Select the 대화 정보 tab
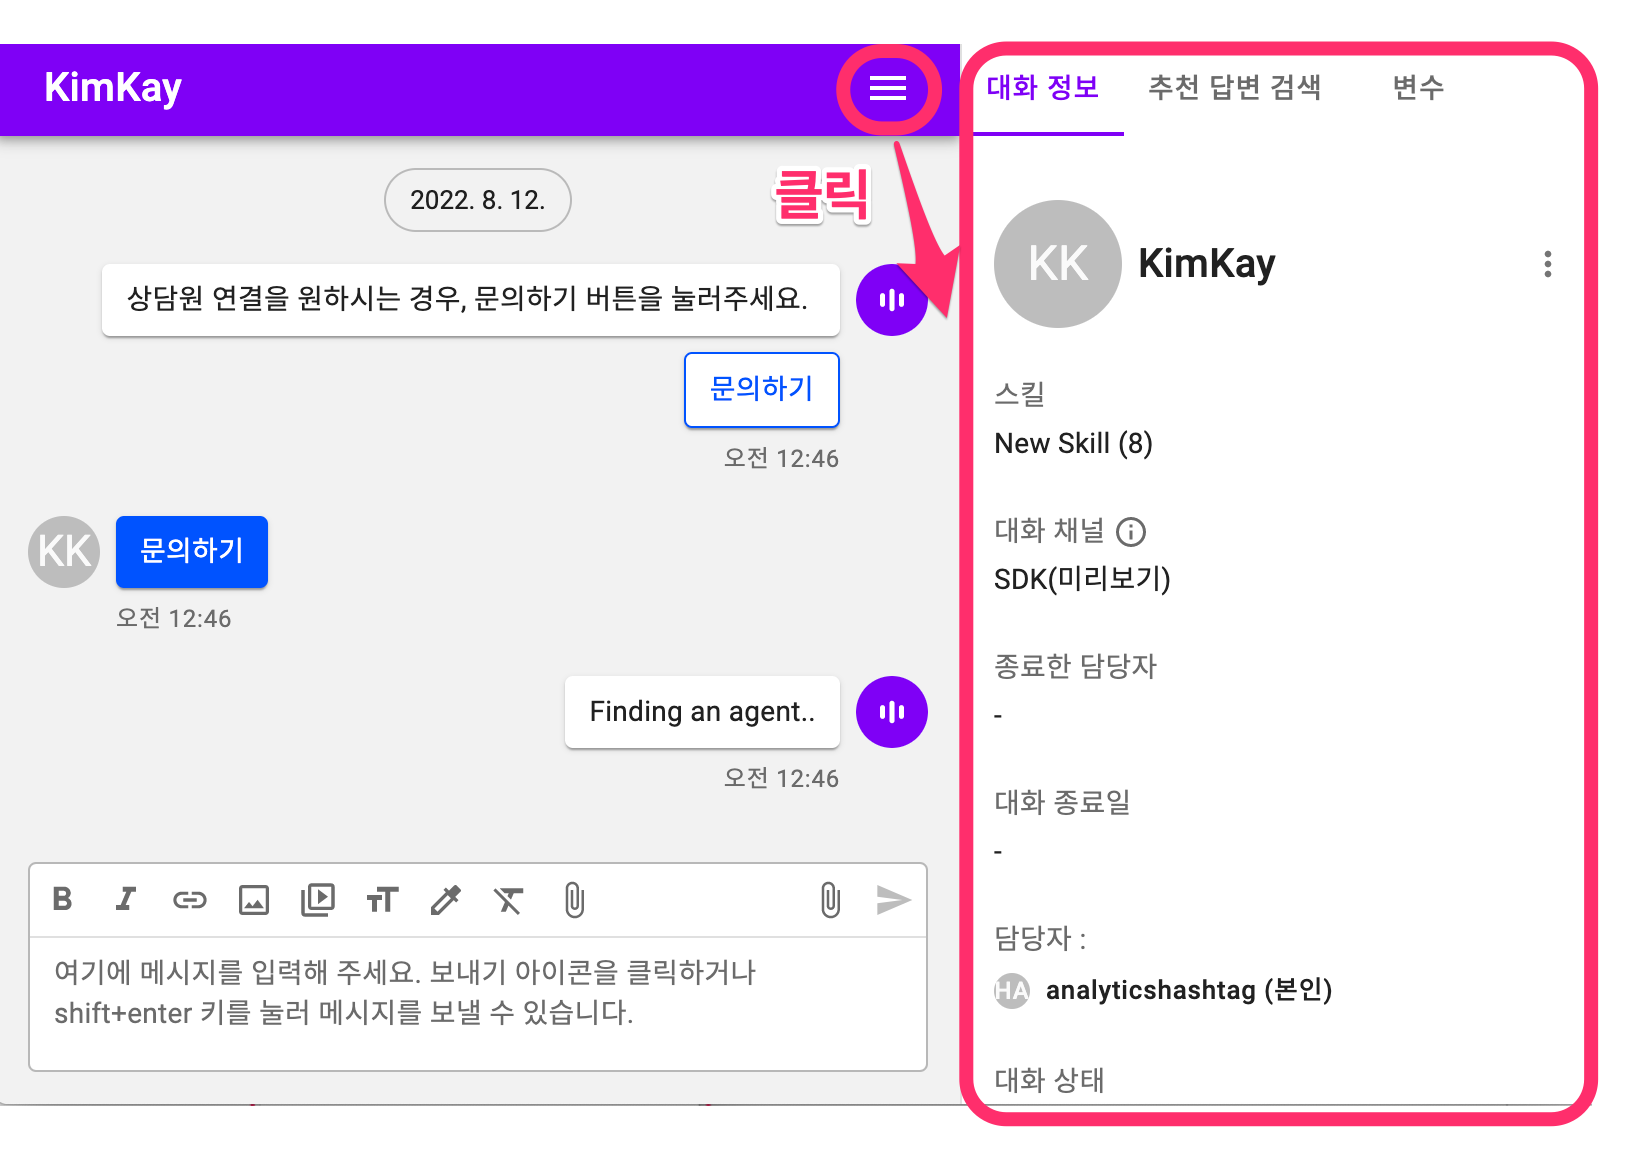 1043,88
